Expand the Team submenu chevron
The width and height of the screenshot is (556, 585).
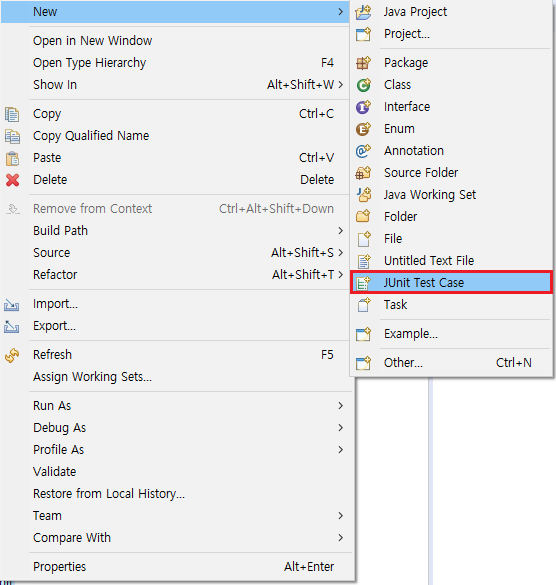[x=340, y=516]
